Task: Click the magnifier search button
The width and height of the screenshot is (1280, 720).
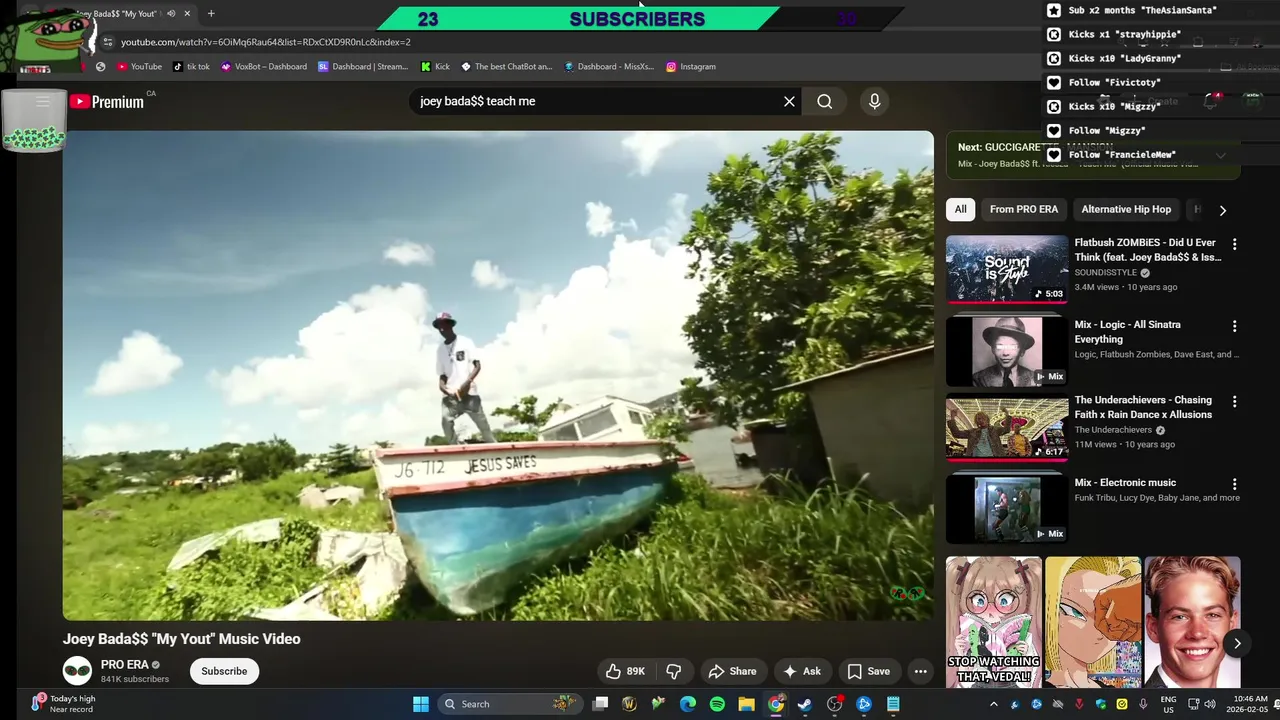Action: coord(824,101)
